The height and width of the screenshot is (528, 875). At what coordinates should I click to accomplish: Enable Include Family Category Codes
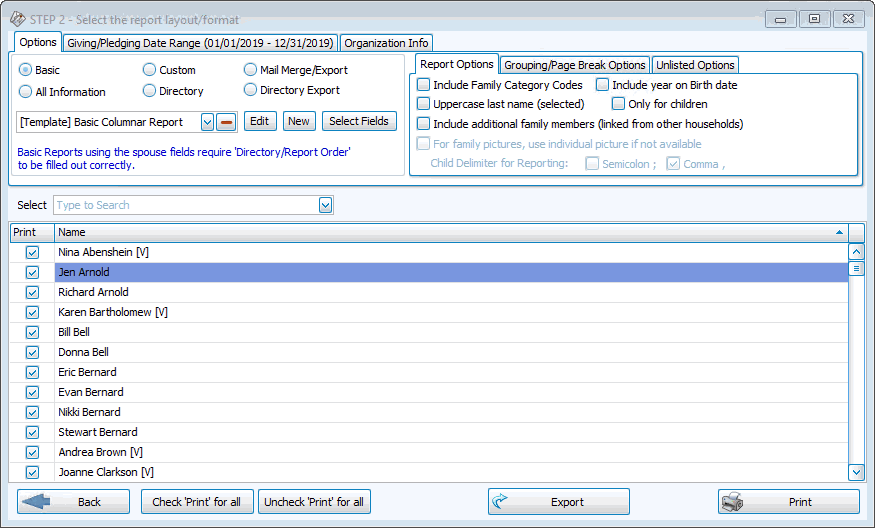(x=424, y=86)
